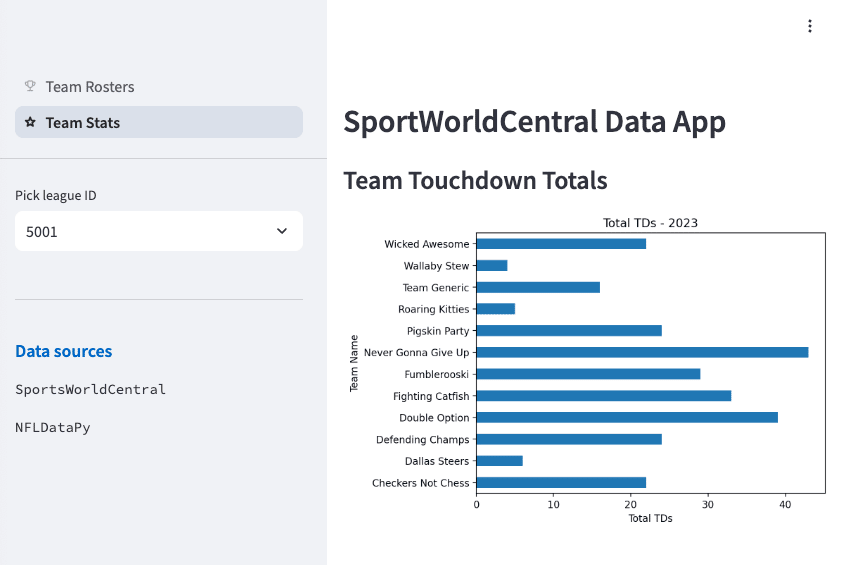The width and height of the screenshot is (843, 565).
Task: Click the Wicked Awesome bar
Action: [561, 244]
